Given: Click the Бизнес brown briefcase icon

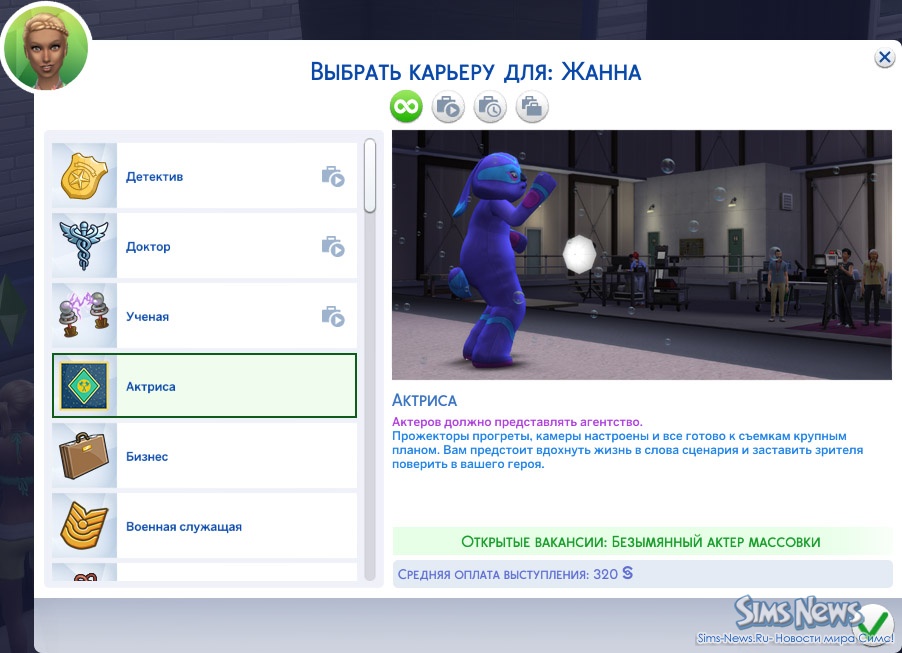Looking at the screenshot, I should (85, 457).
